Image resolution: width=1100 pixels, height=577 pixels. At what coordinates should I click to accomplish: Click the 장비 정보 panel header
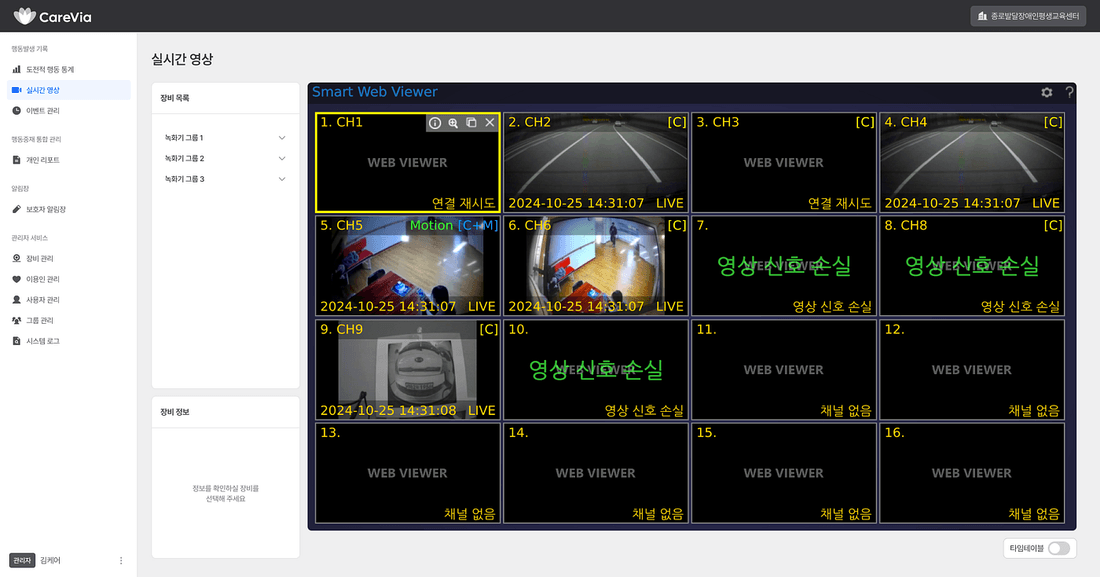click(225, 412)
